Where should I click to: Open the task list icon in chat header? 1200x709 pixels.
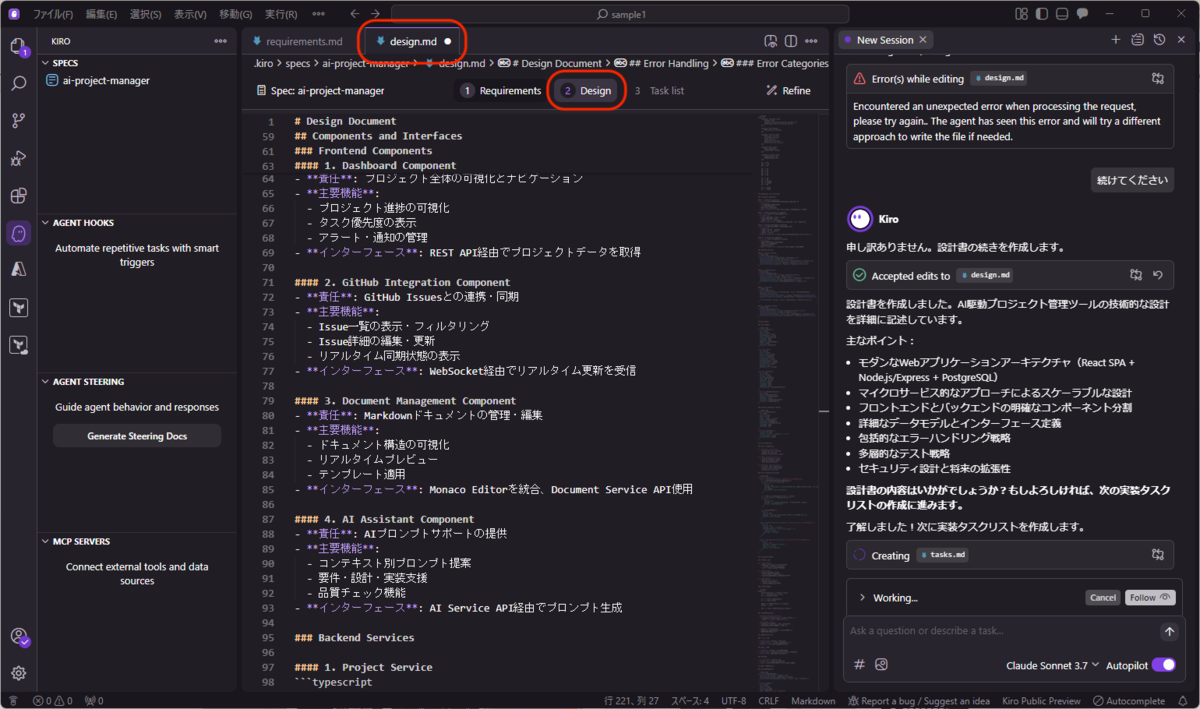pos(1137,40)
